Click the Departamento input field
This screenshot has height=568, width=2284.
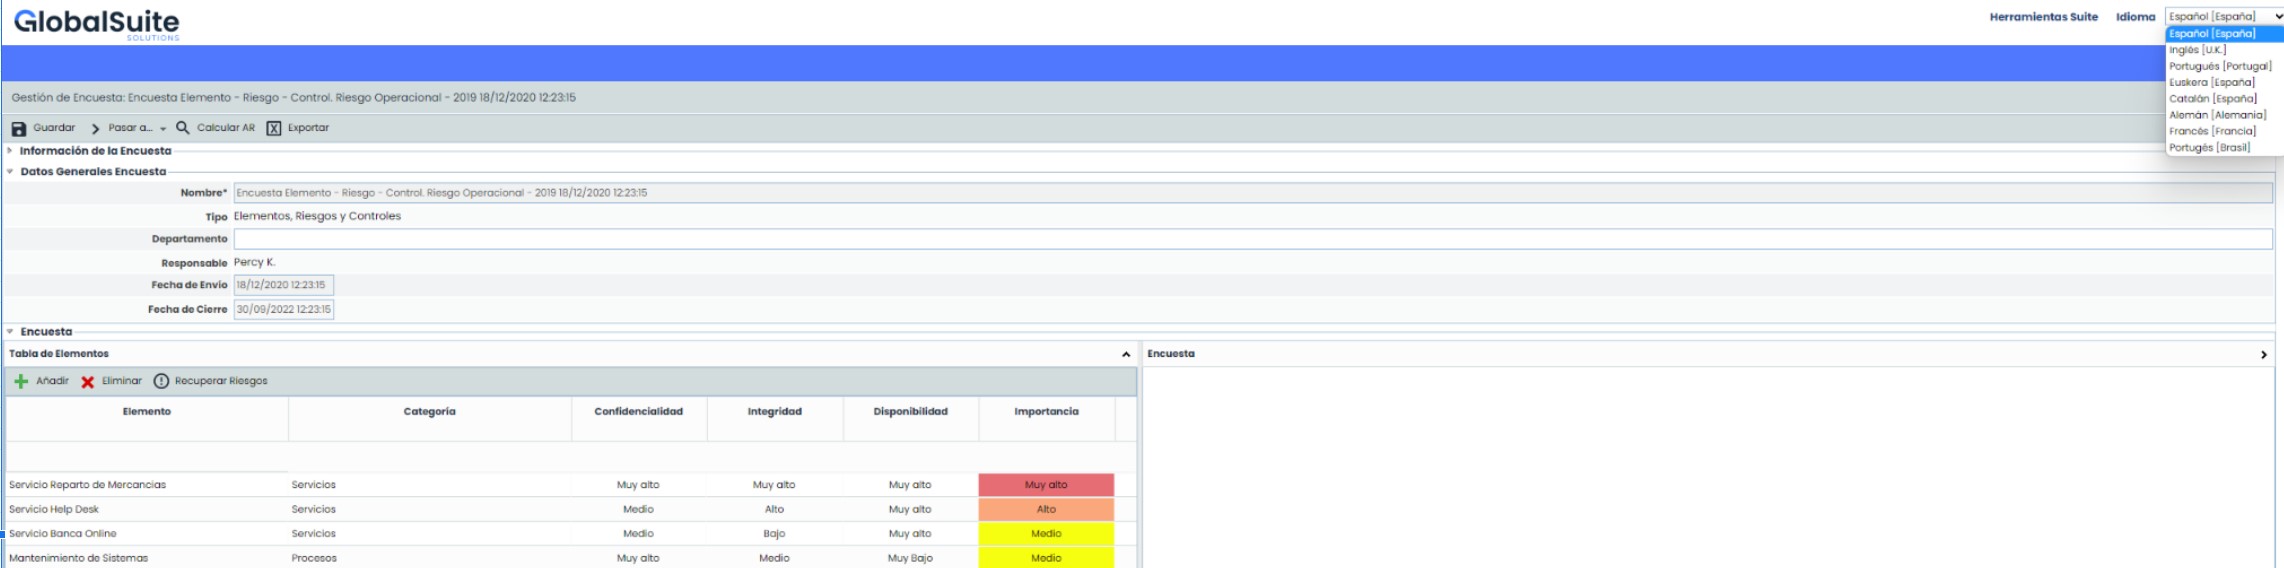[x=1252, y=239]
